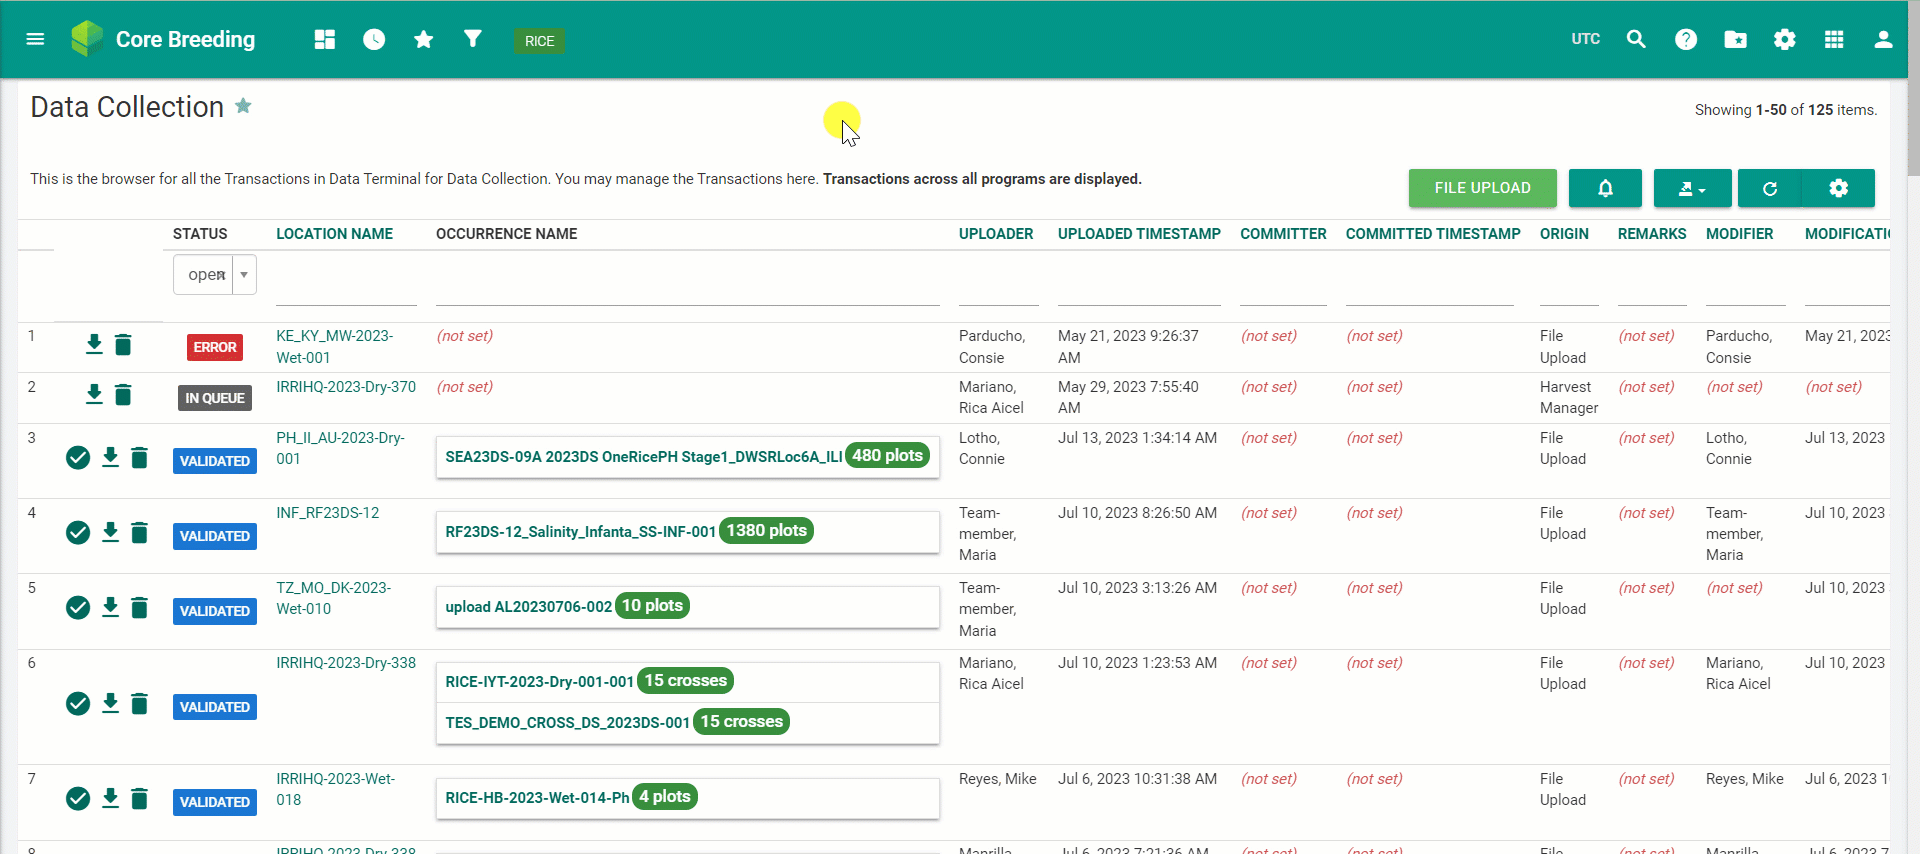Open the dashboard icon in top bar

coord(324,39)
